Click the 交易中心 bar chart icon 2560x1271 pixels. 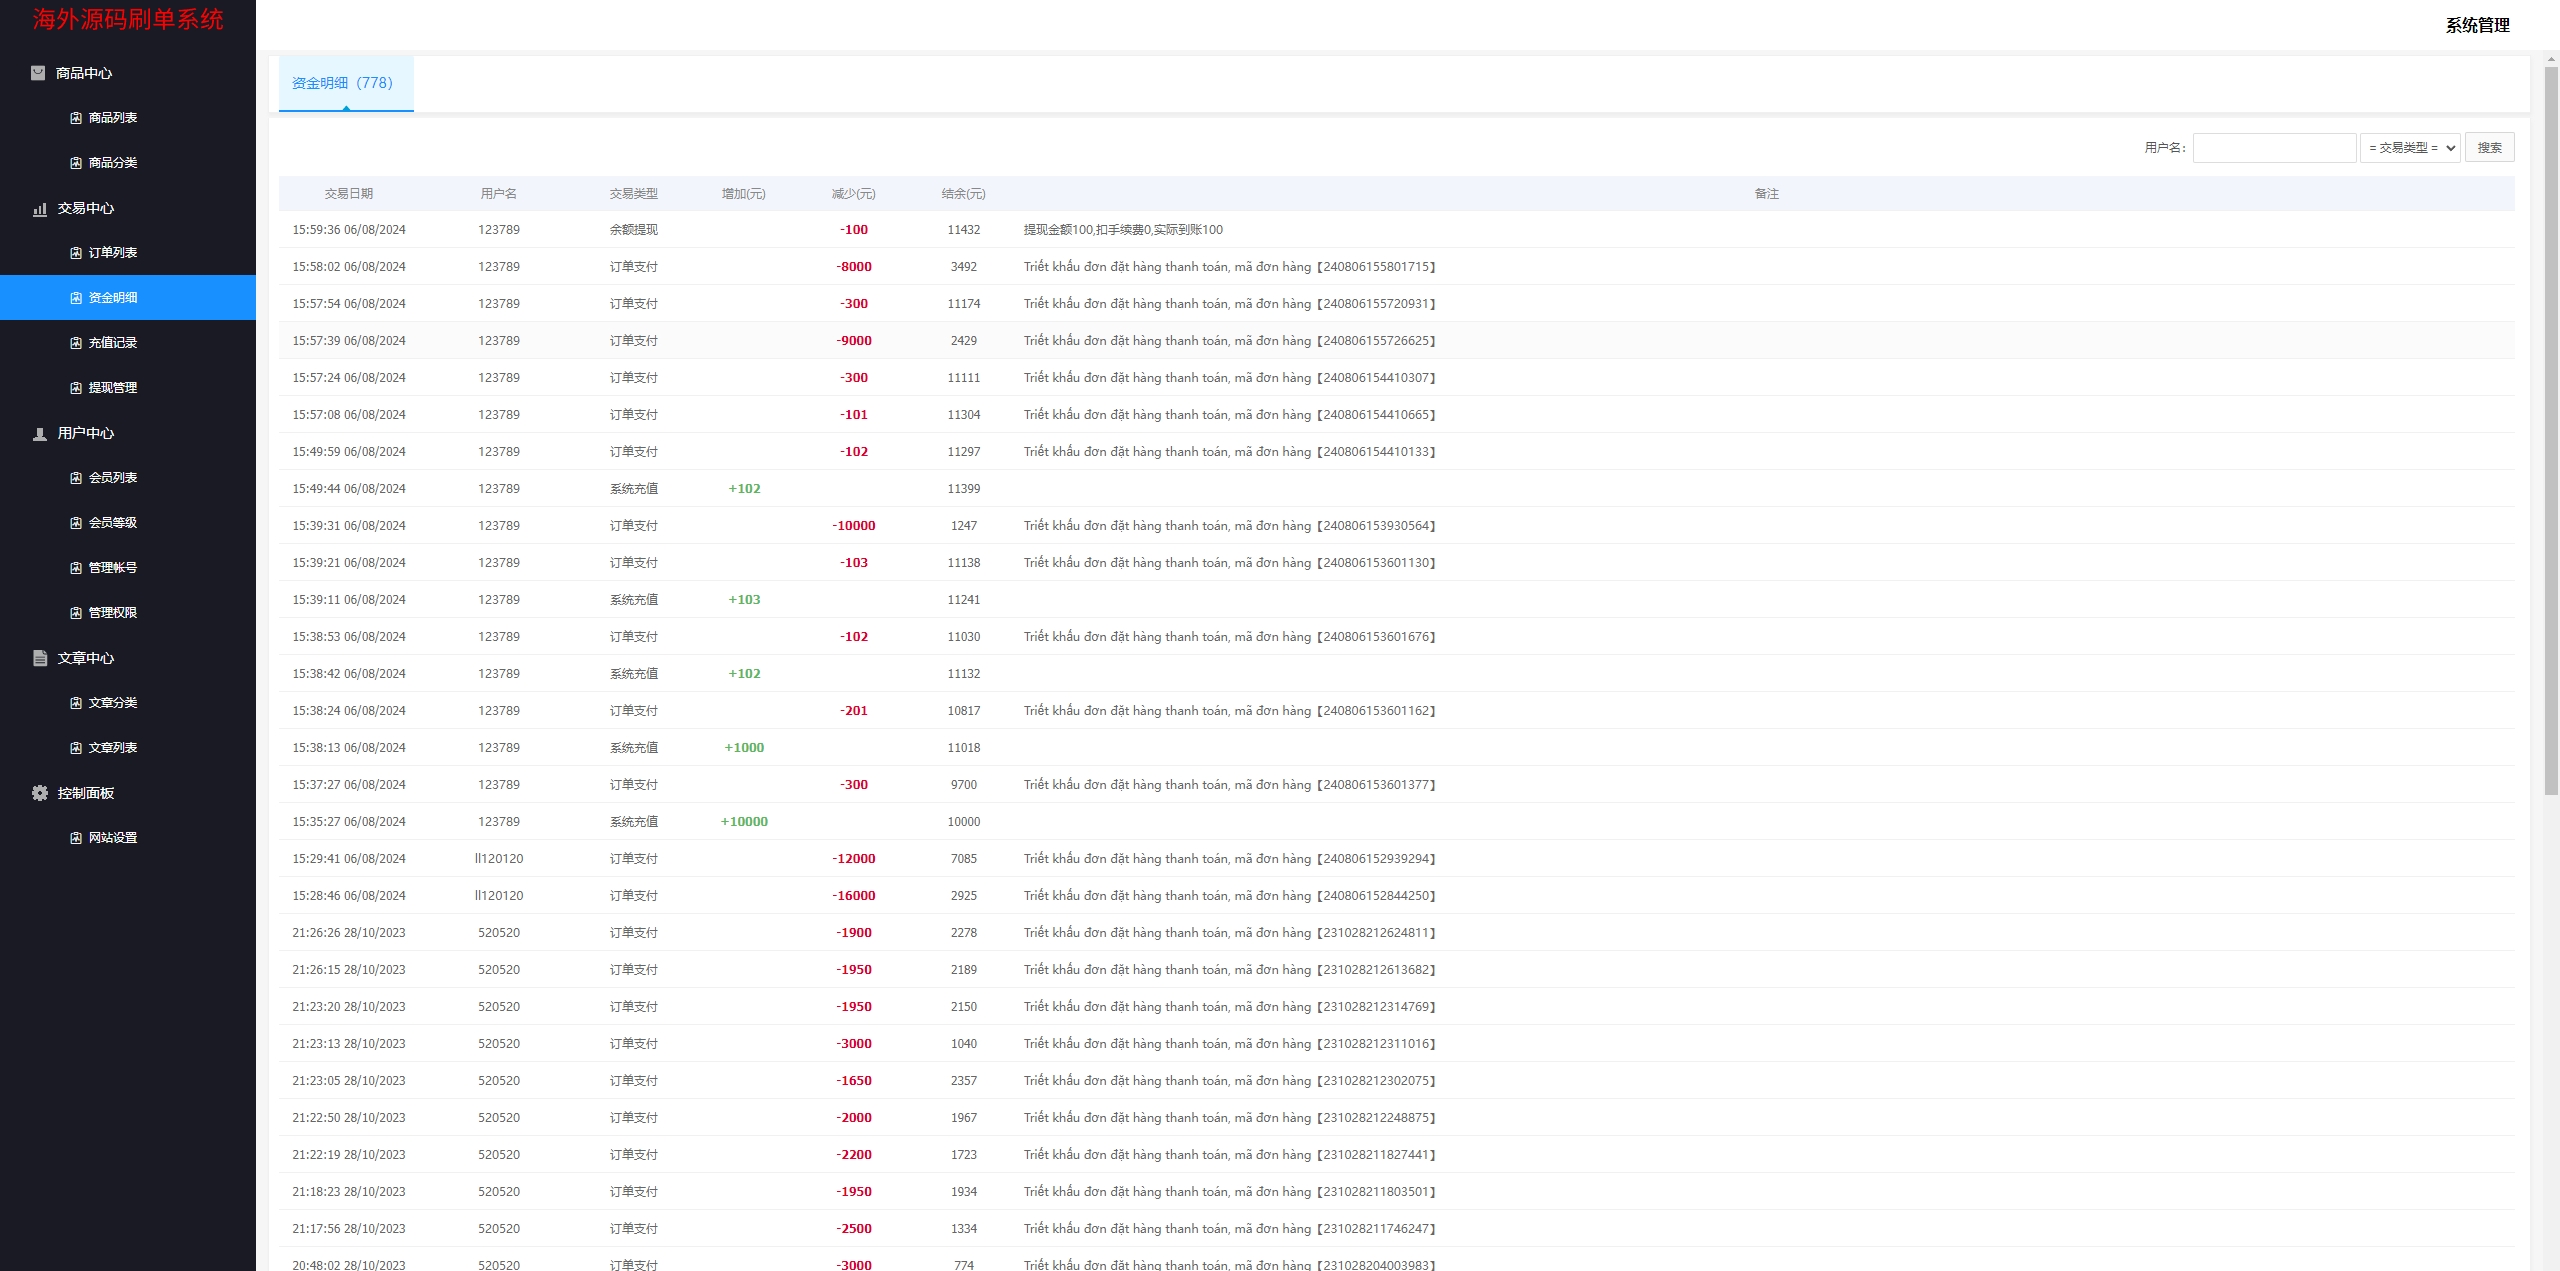point(40,209)
